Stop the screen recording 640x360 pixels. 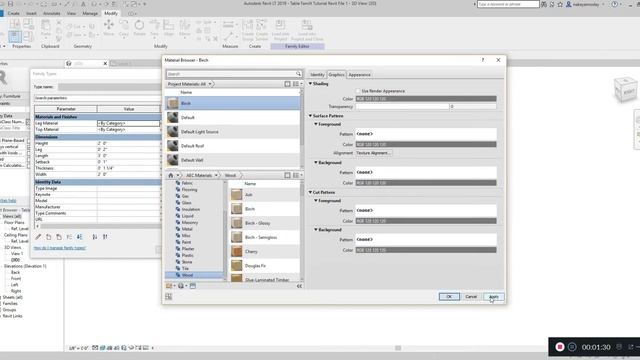click(x=560, y=347)
